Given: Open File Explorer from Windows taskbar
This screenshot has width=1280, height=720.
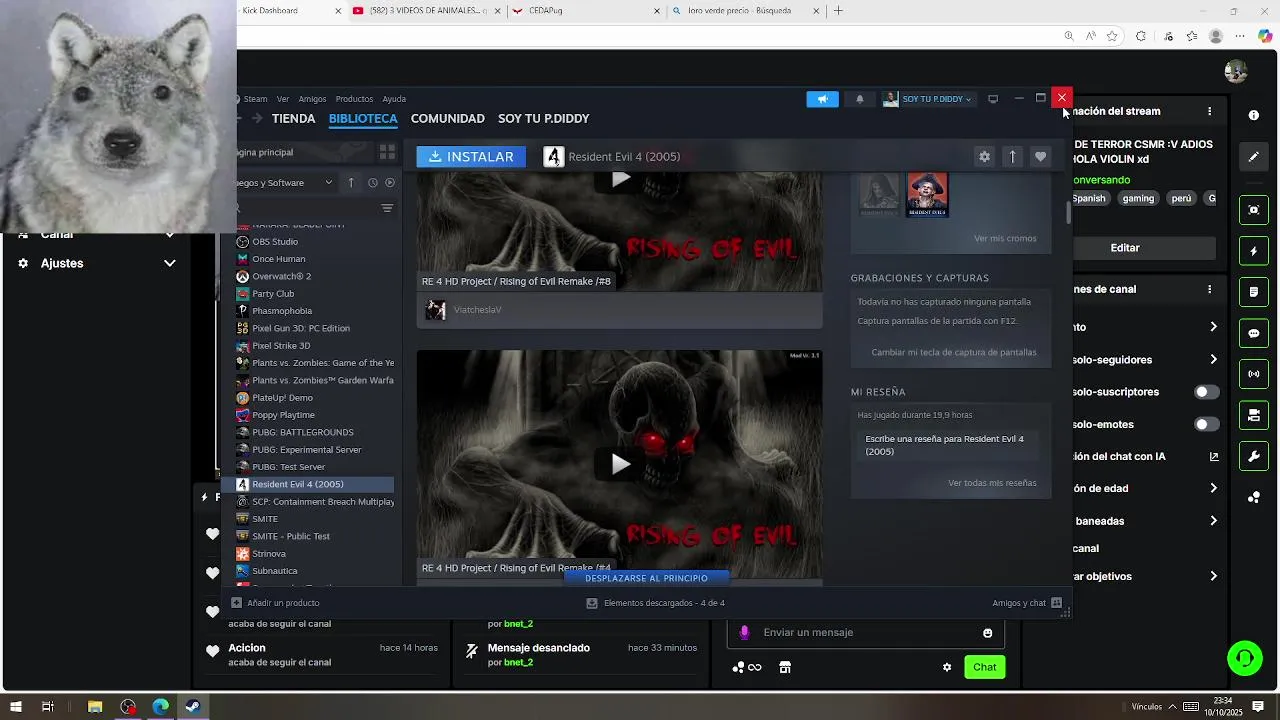Looking at the screenshot, I should pyautogui.click(x=95, y=707).
